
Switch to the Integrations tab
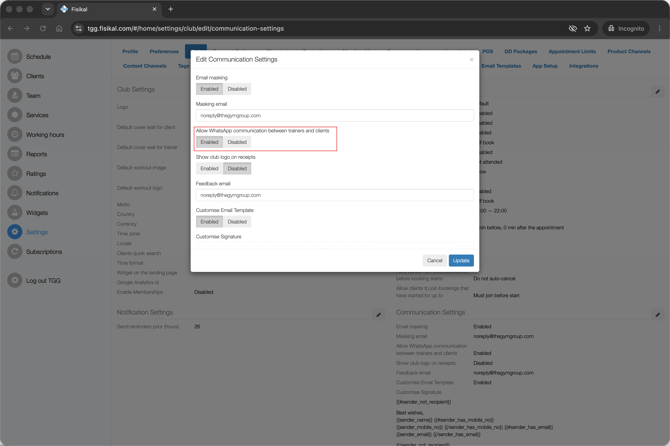tap(583, 66)
